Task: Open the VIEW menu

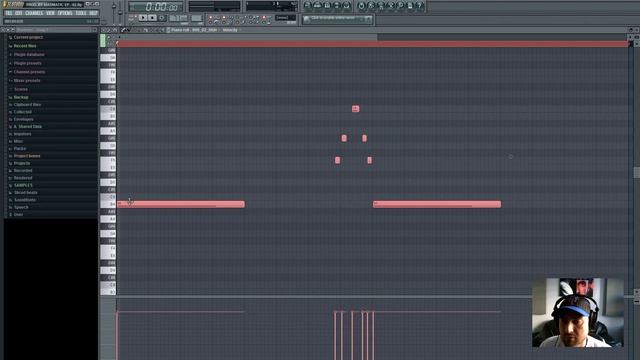Action: coord(50,13)
